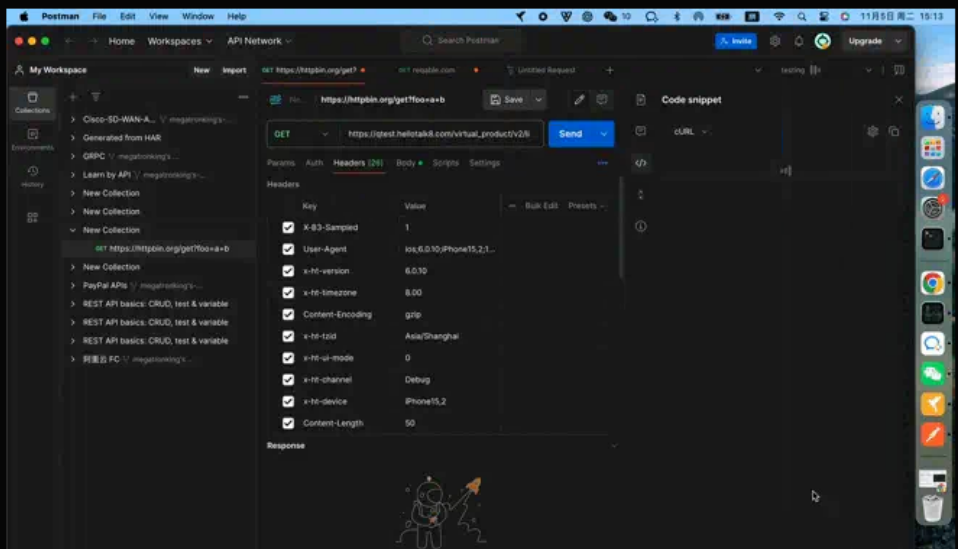Uncheck the x-ht-device header
The height and width of the screenshot is (549, 958).
288,401
